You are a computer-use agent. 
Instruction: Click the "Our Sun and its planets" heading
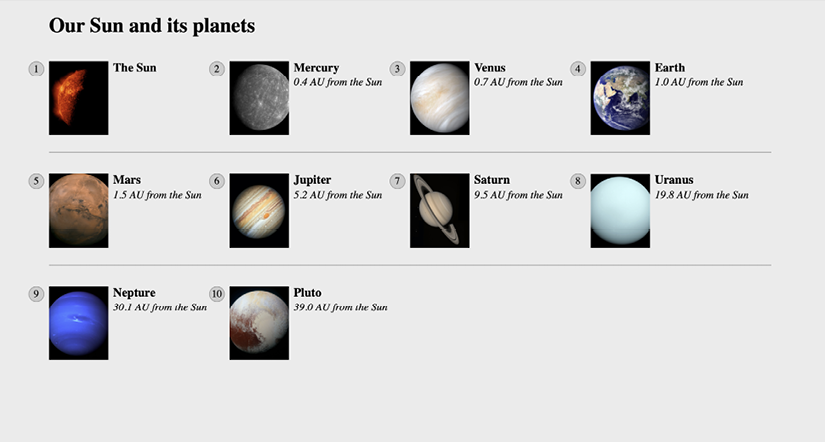tap(152, 26)
